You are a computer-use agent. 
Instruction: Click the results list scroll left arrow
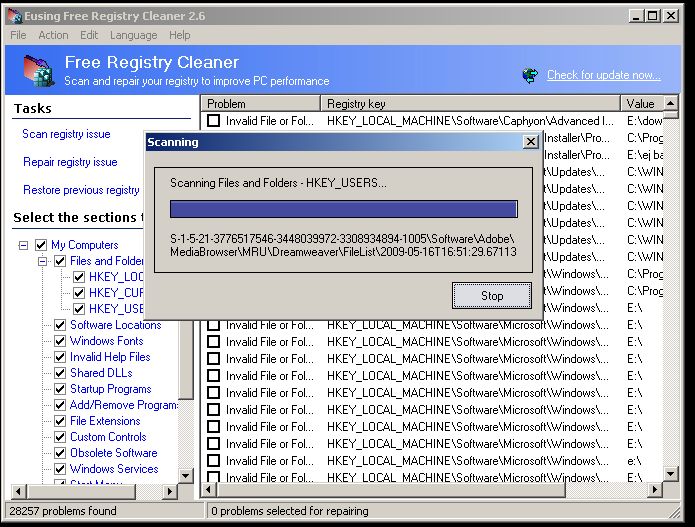click(209, 490)
